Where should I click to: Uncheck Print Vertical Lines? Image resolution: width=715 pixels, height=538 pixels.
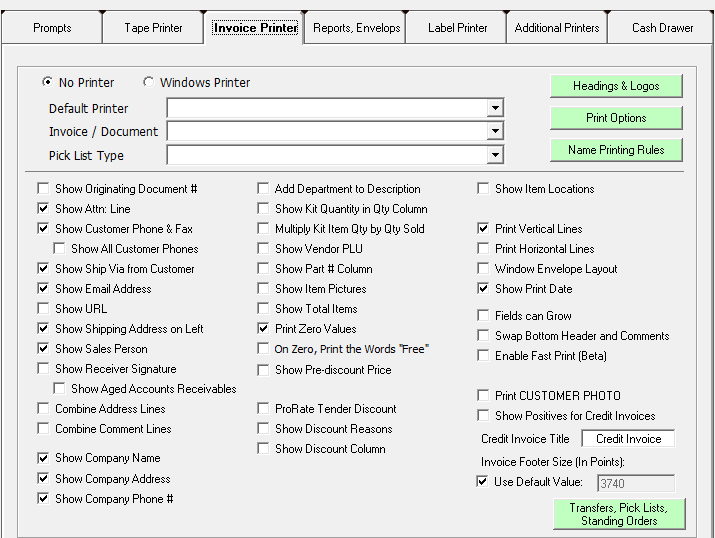pyautogui.click(x=483, y=228)
